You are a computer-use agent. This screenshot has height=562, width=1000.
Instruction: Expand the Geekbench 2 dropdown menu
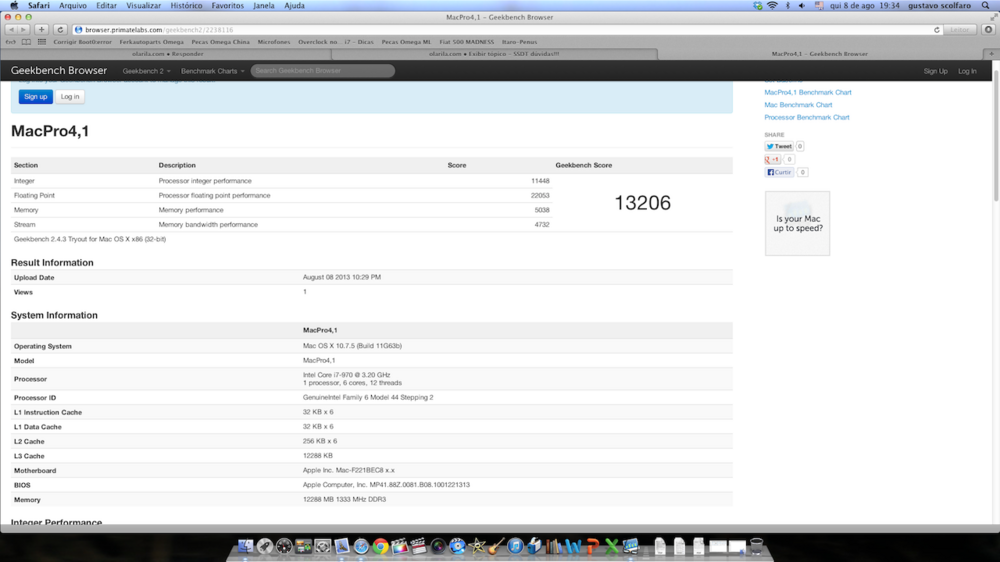[146, 71]
